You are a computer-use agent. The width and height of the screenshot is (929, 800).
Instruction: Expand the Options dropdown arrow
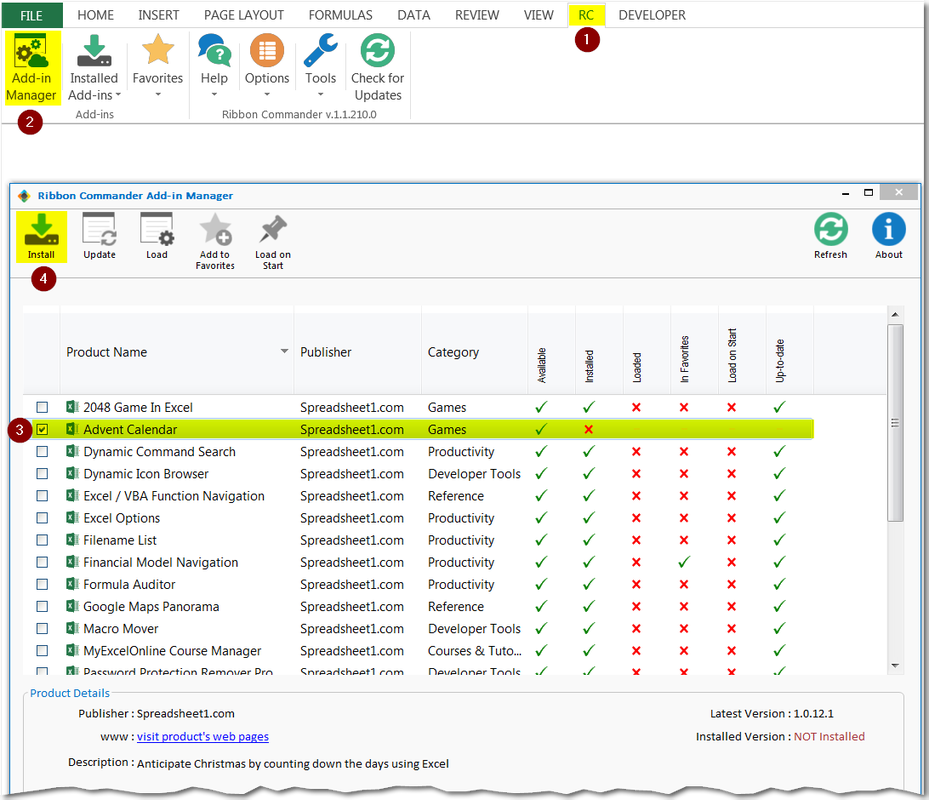coord(267,95)
